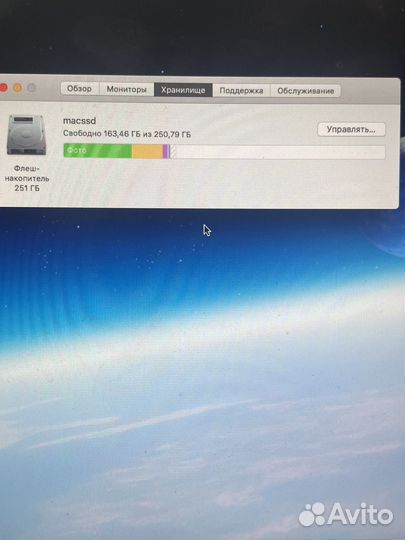Click the Свободно 163,46 ГБ из 250,79 ГБ text
Image resolution: width=405 pixels, height=540 pixels.
tap(127, 134)
